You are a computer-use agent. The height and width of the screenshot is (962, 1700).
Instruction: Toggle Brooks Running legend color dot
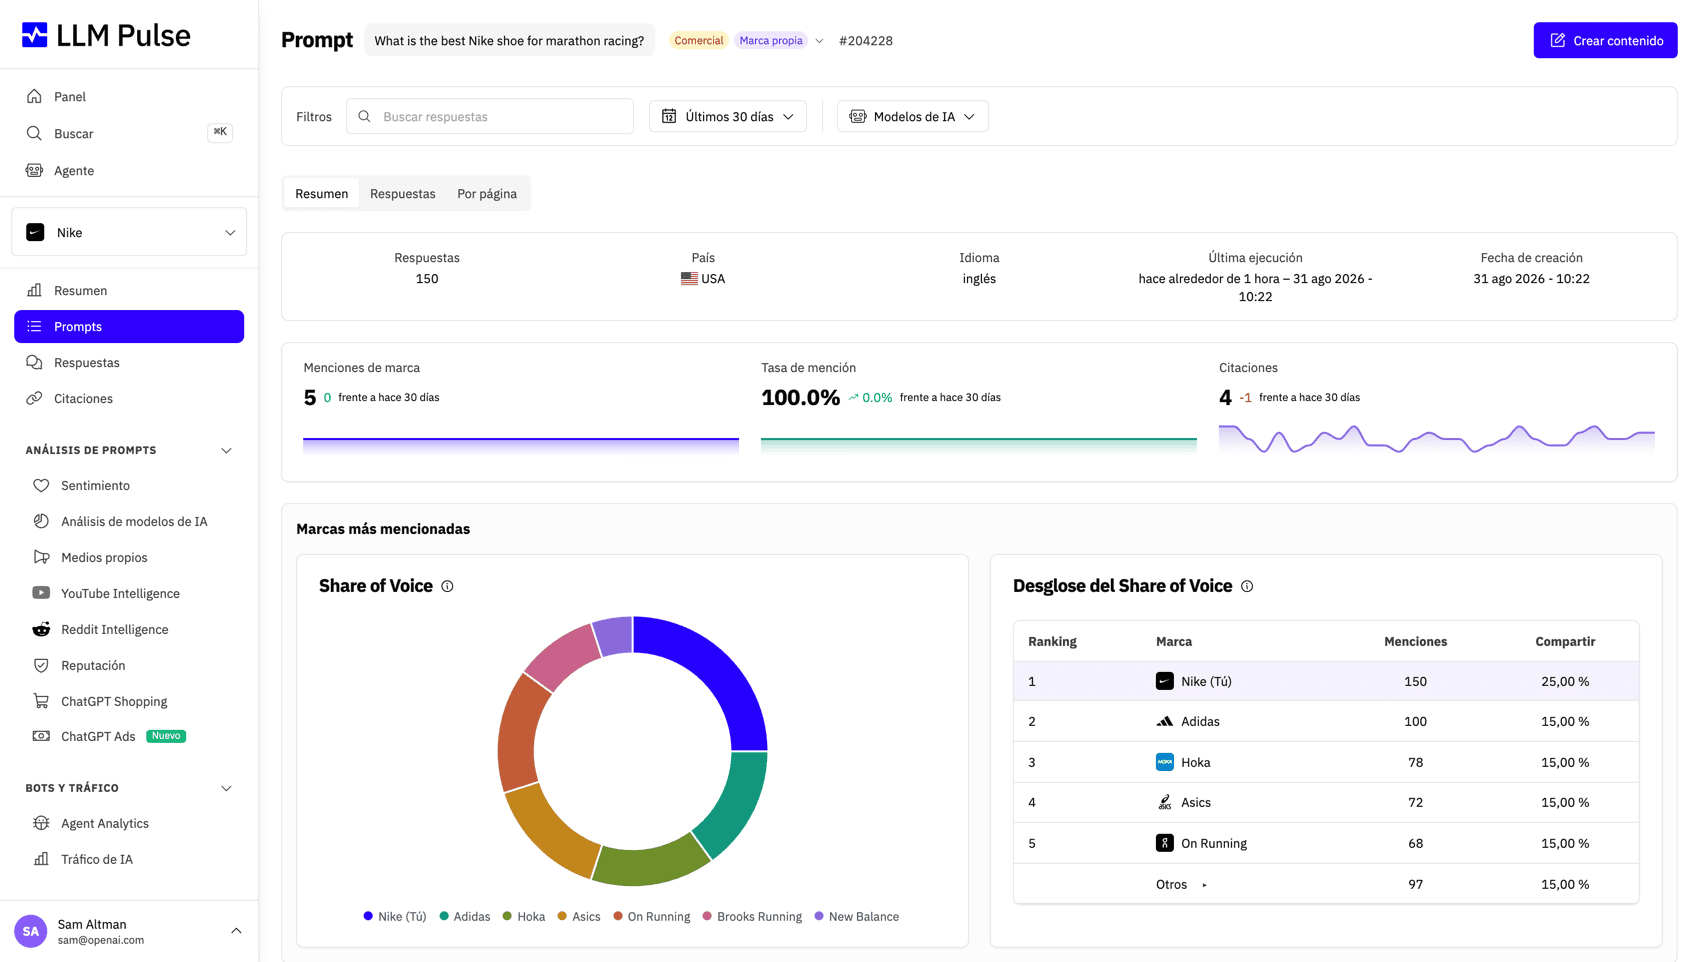(x=707, y=916)
